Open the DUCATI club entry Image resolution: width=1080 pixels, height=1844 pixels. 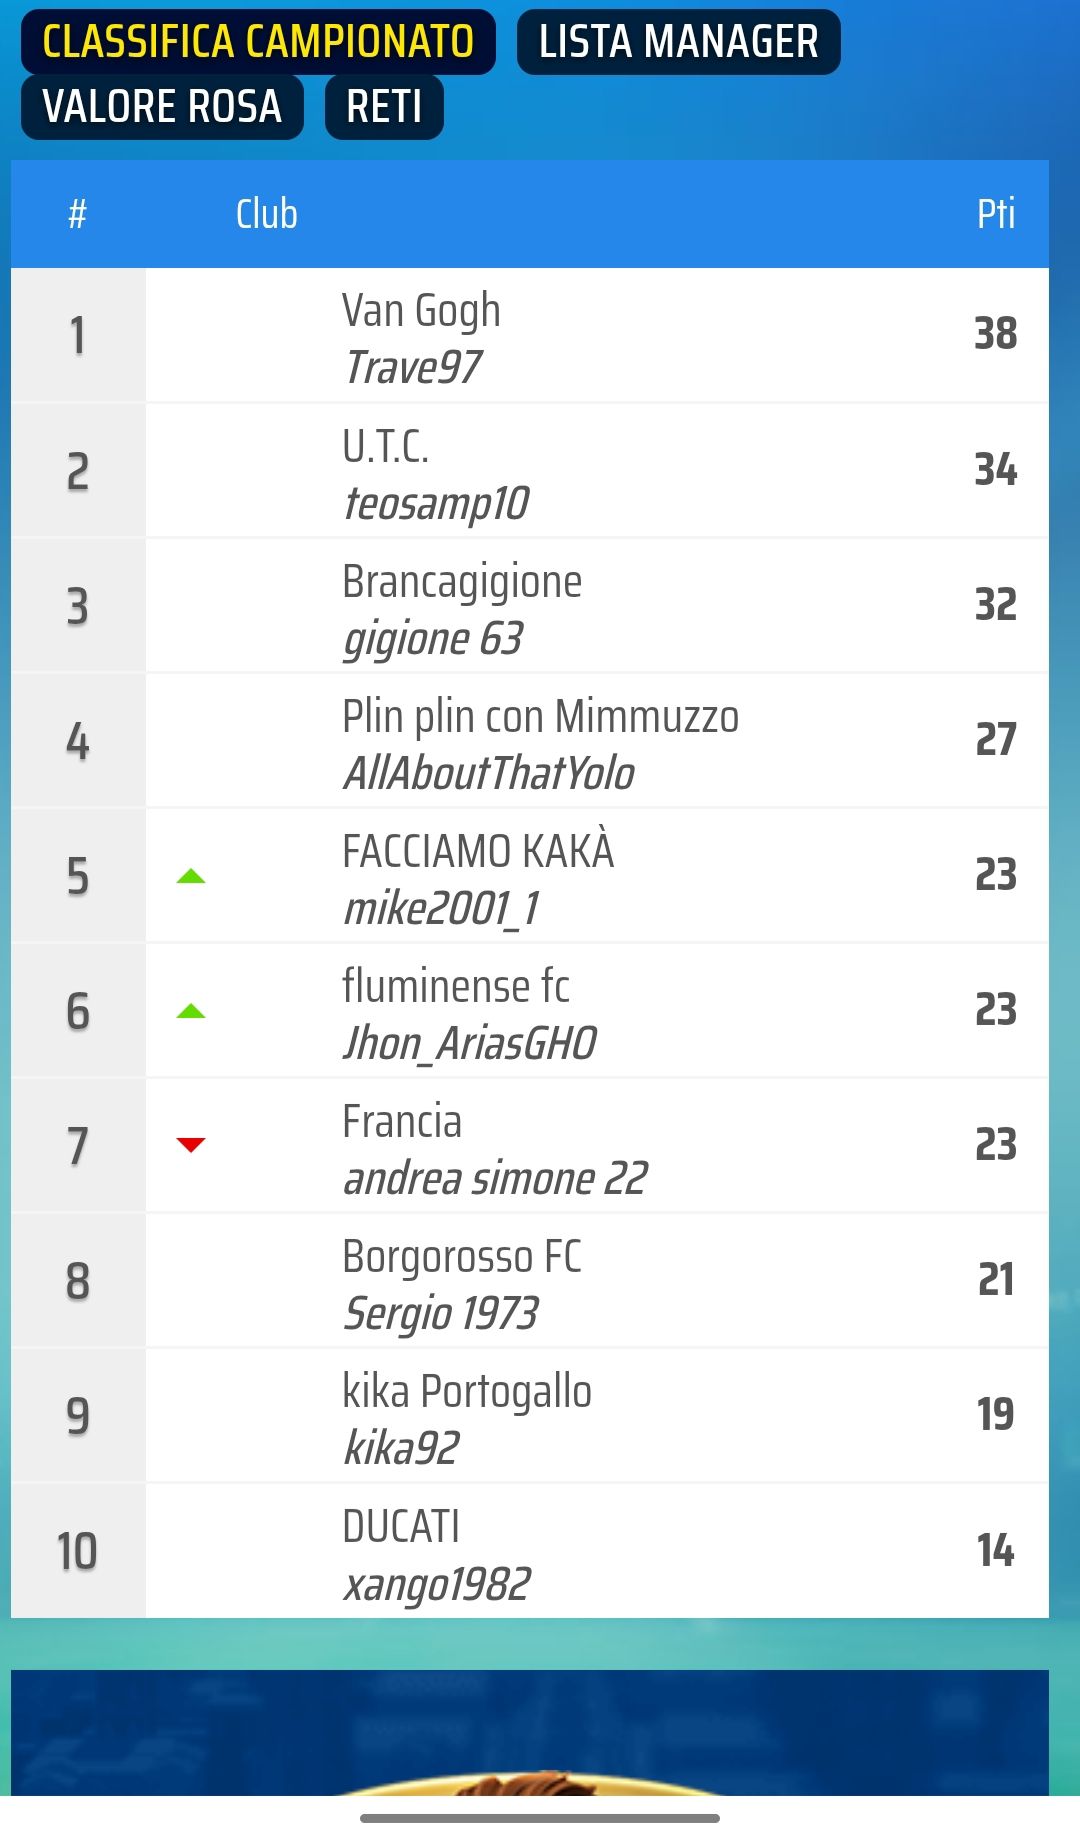pyautogui.click(x=530, y=1550)
